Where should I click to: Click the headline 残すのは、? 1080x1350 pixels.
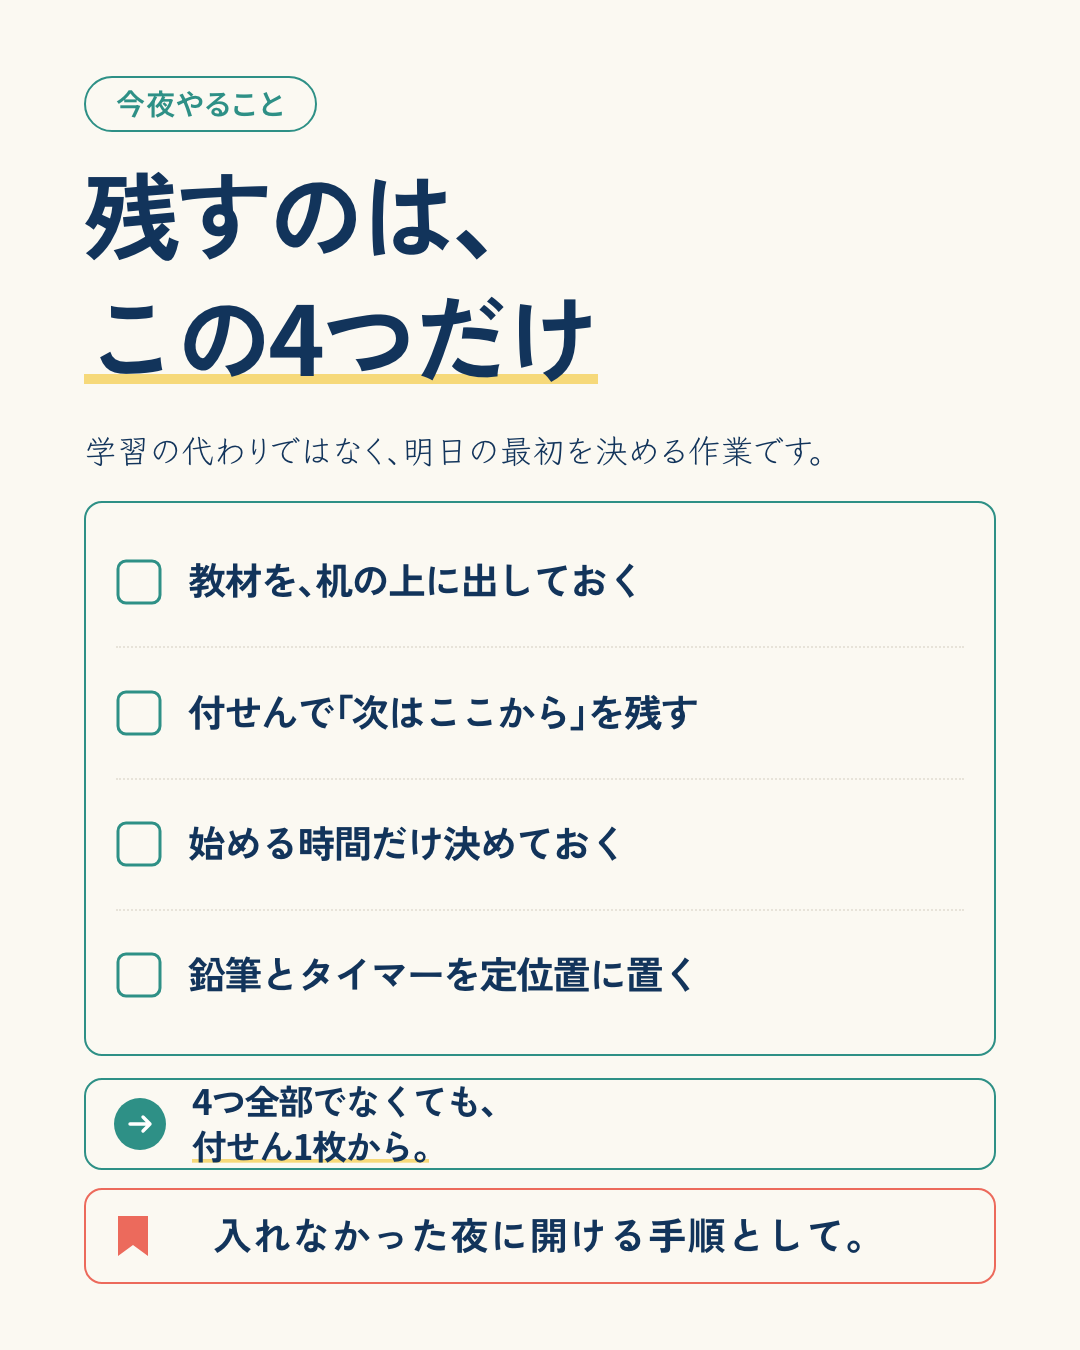(x=288, y=218)
